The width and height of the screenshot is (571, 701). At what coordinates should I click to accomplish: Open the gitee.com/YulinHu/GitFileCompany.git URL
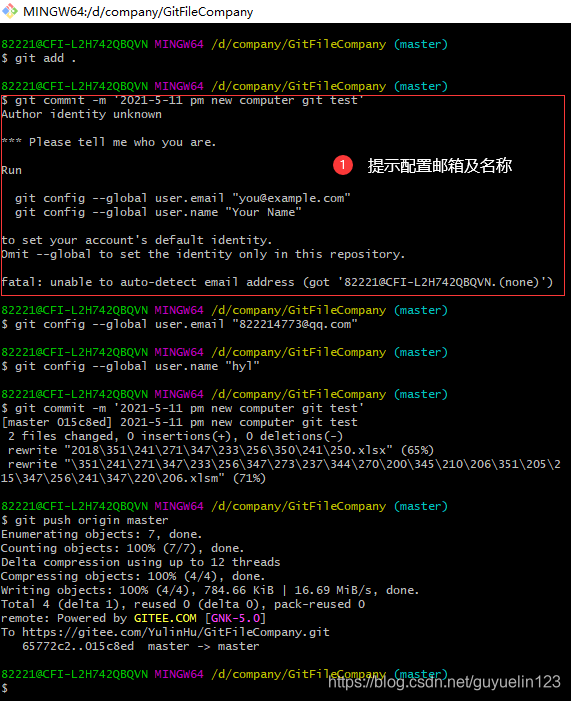(176, 632)
